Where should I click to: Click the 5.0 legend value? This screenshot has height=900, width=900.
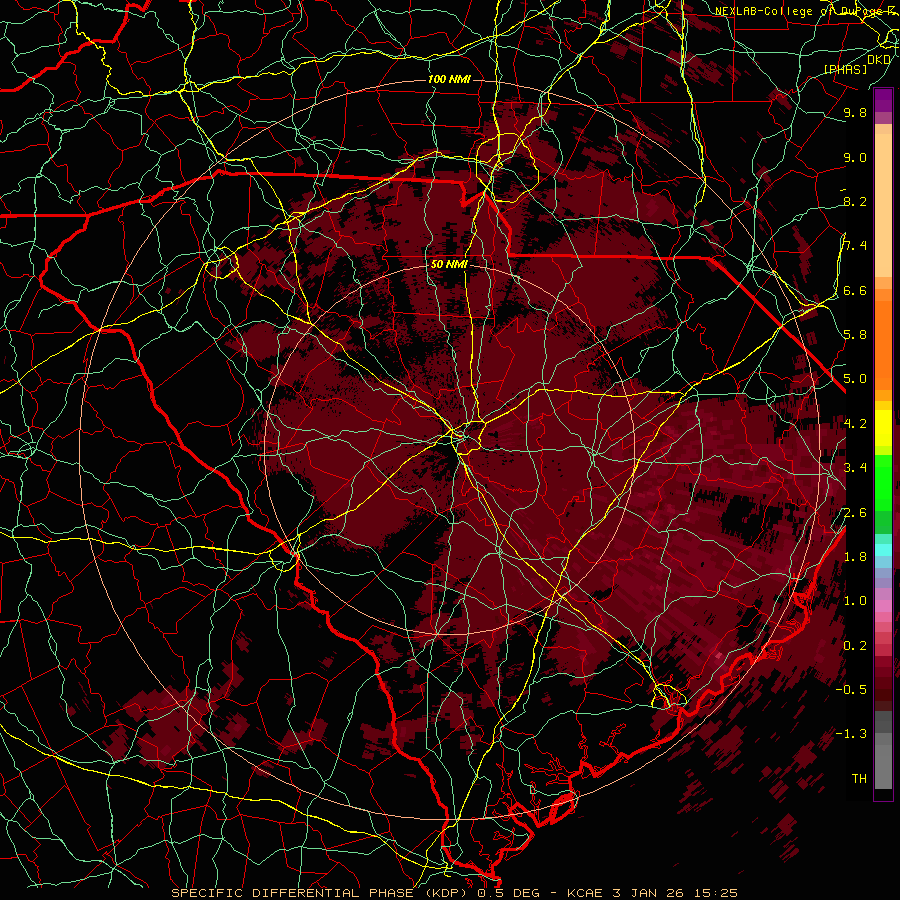click(855, 379)
